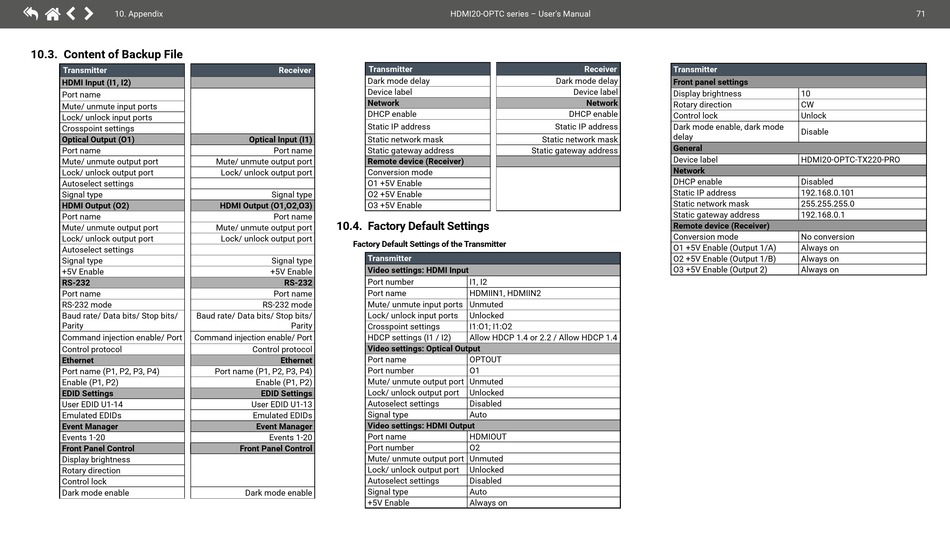Select port name value 'OPTOUT'
The width and height of the screenshot is (950, 533).
(x=485, y=359)
